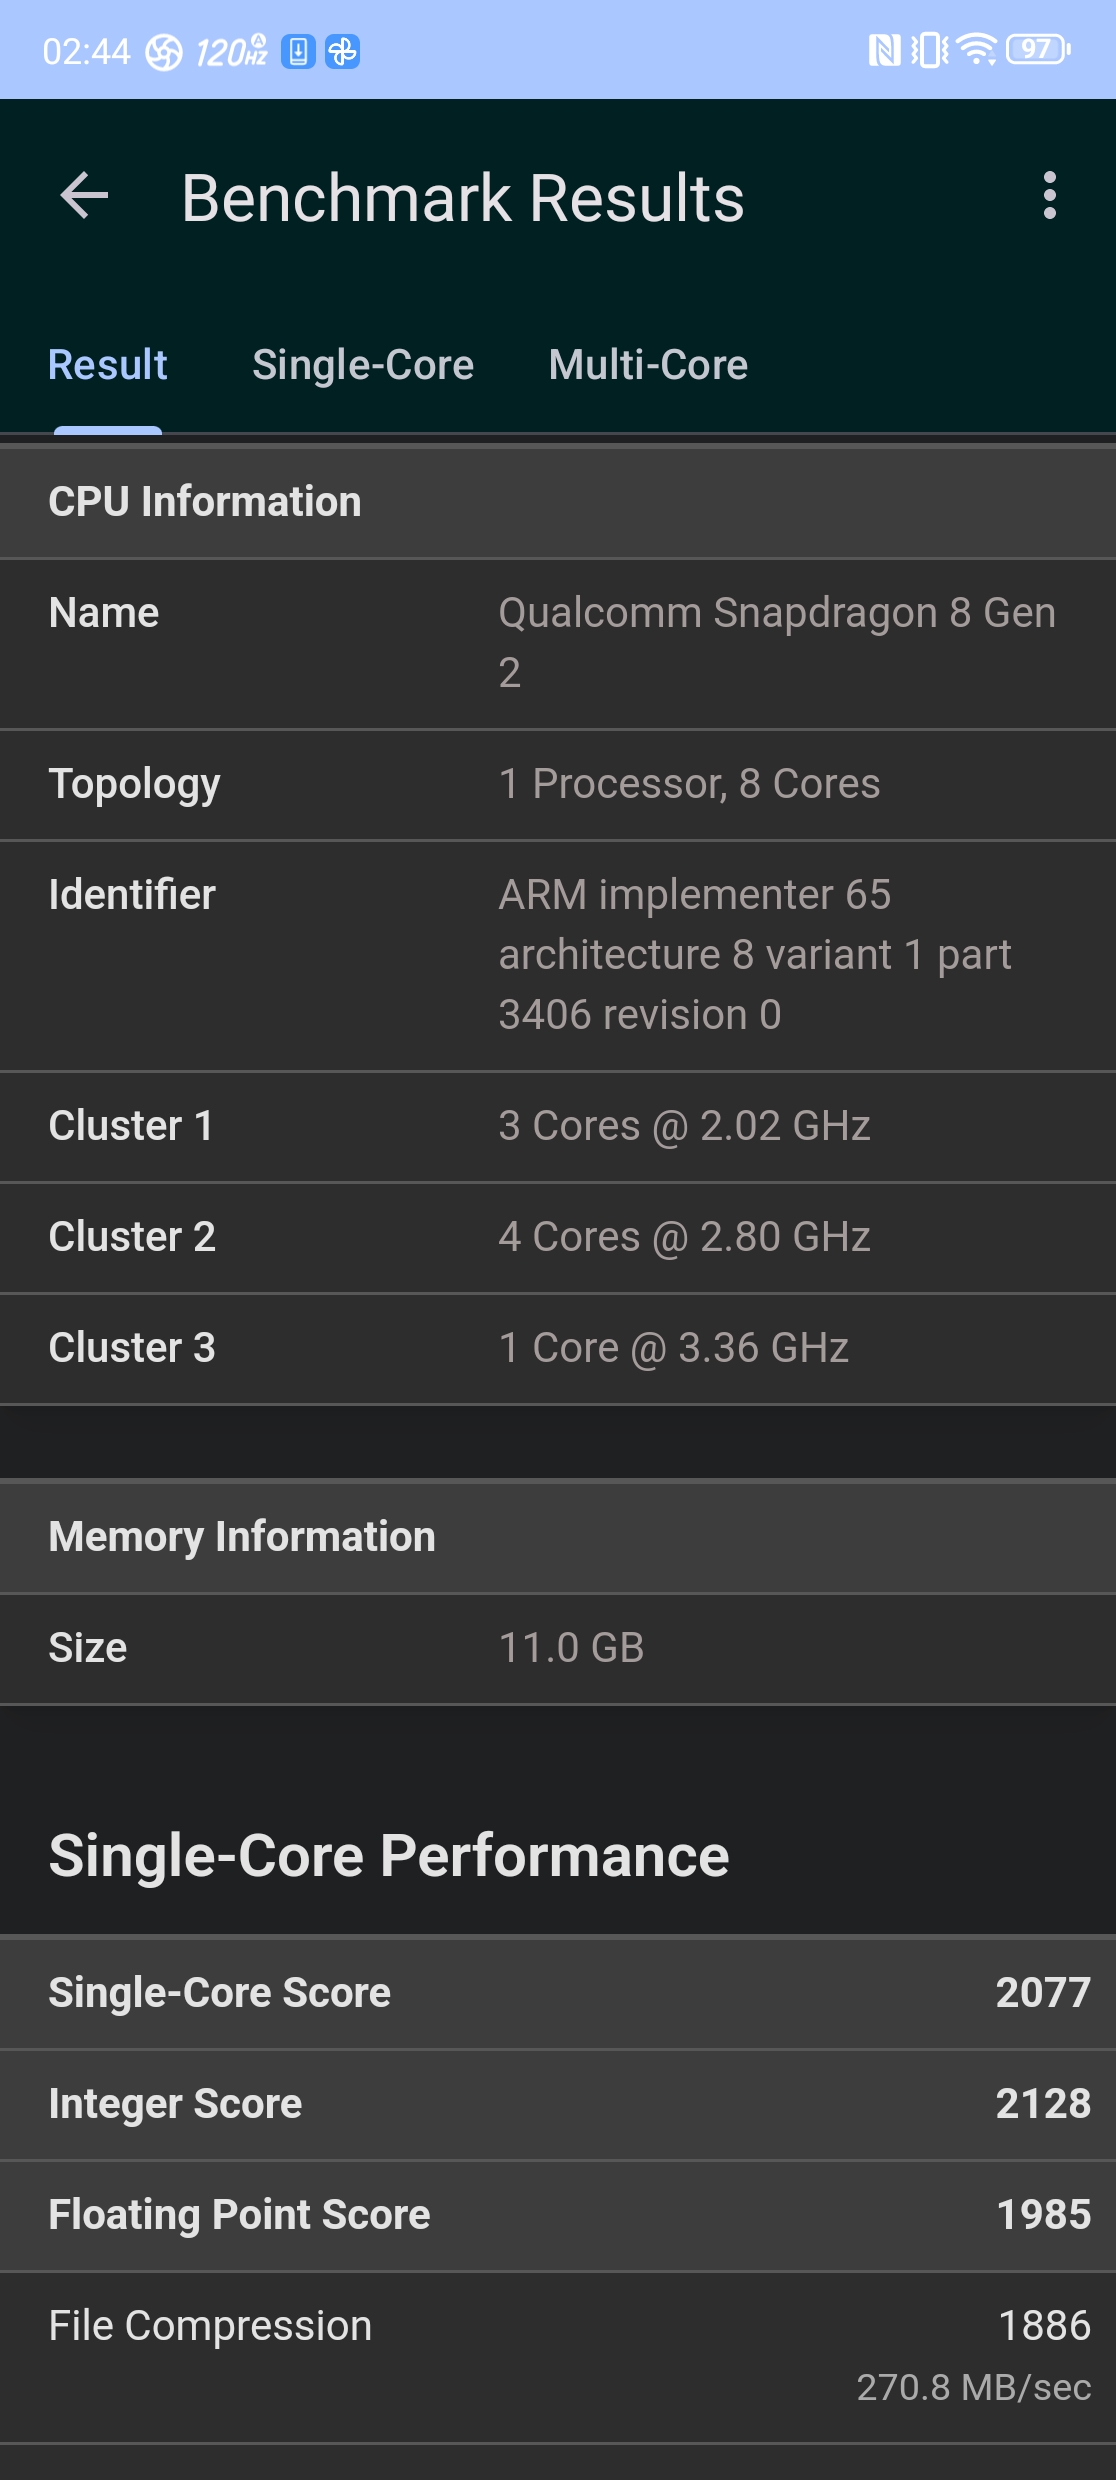Tap the Wi-Fi signal status icon
The width and height of the screenshot is (1116, 2480).
[x=976, y=50]
